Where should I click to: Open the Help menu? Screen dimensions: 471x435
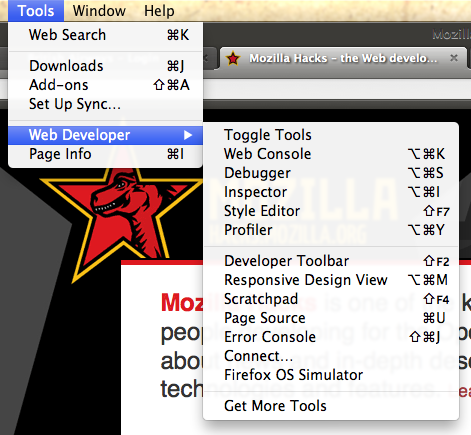(x=159, y=11)
